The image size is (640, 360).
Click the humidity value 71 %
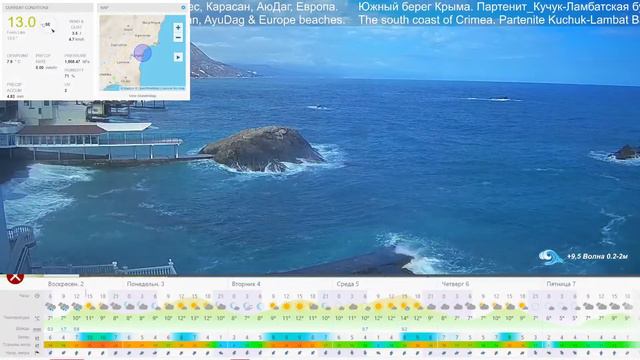pos(69,76)
